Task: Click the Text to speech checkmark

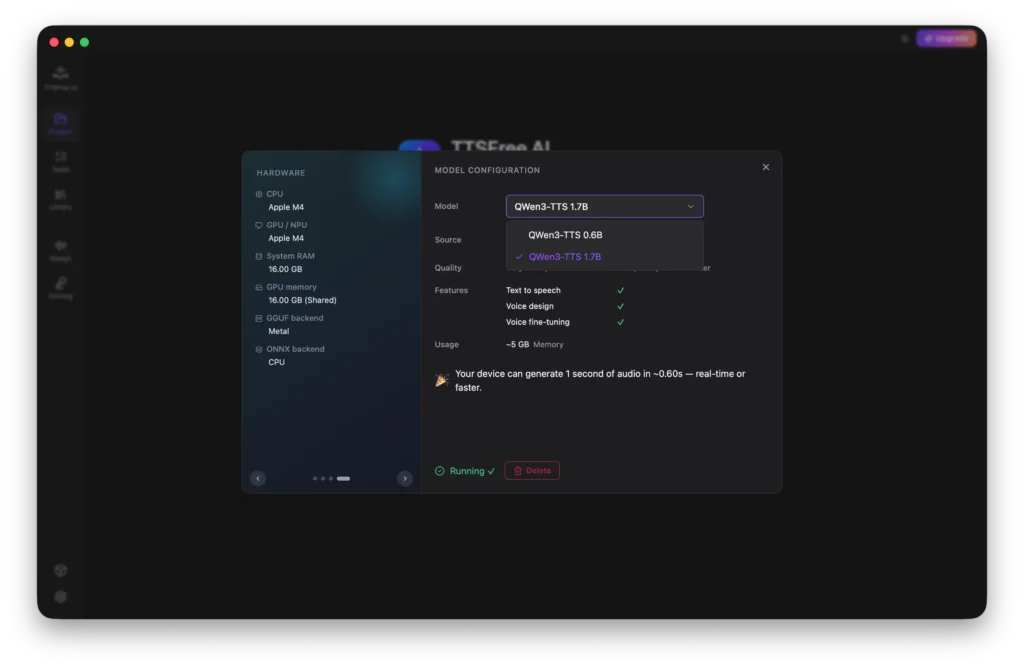Action: 620,291
